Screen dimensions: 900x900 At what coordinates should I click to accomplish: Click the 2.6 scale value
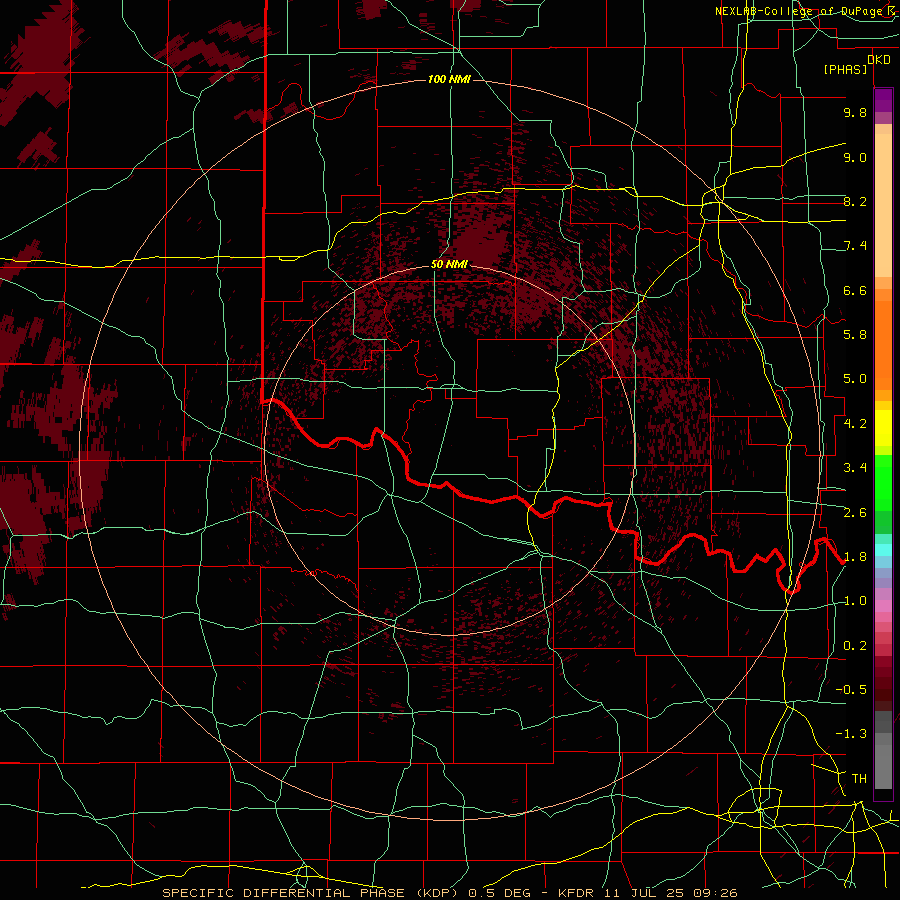pos(855,513)
